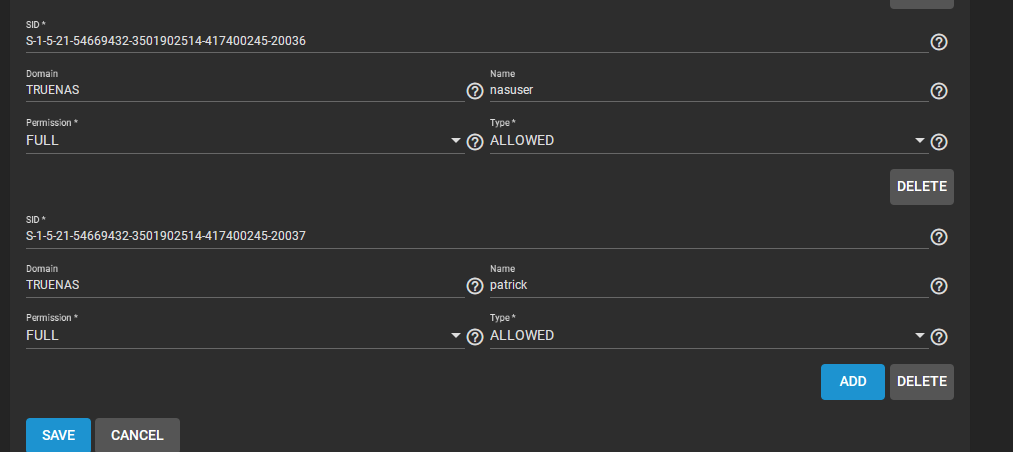
Task: Focus the Name field containing patrick
Action: 709,285
